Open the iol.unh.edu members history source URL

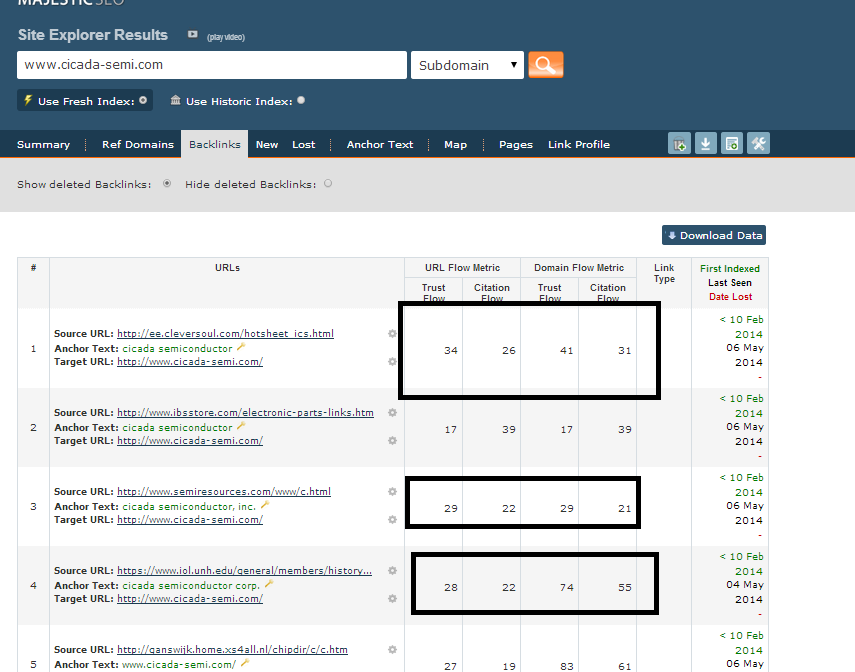[244, 571]
